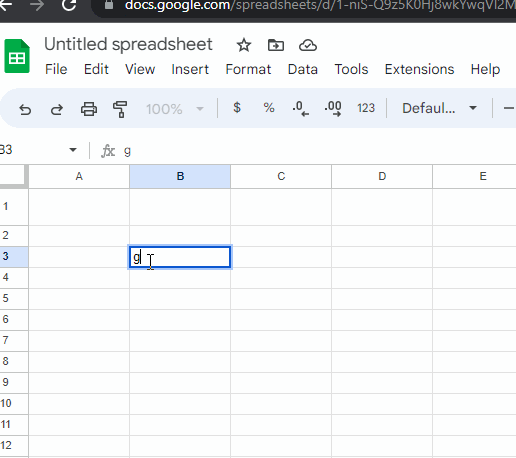Open the Format menu
516x458 pixels.
click(x=248, y=69)
